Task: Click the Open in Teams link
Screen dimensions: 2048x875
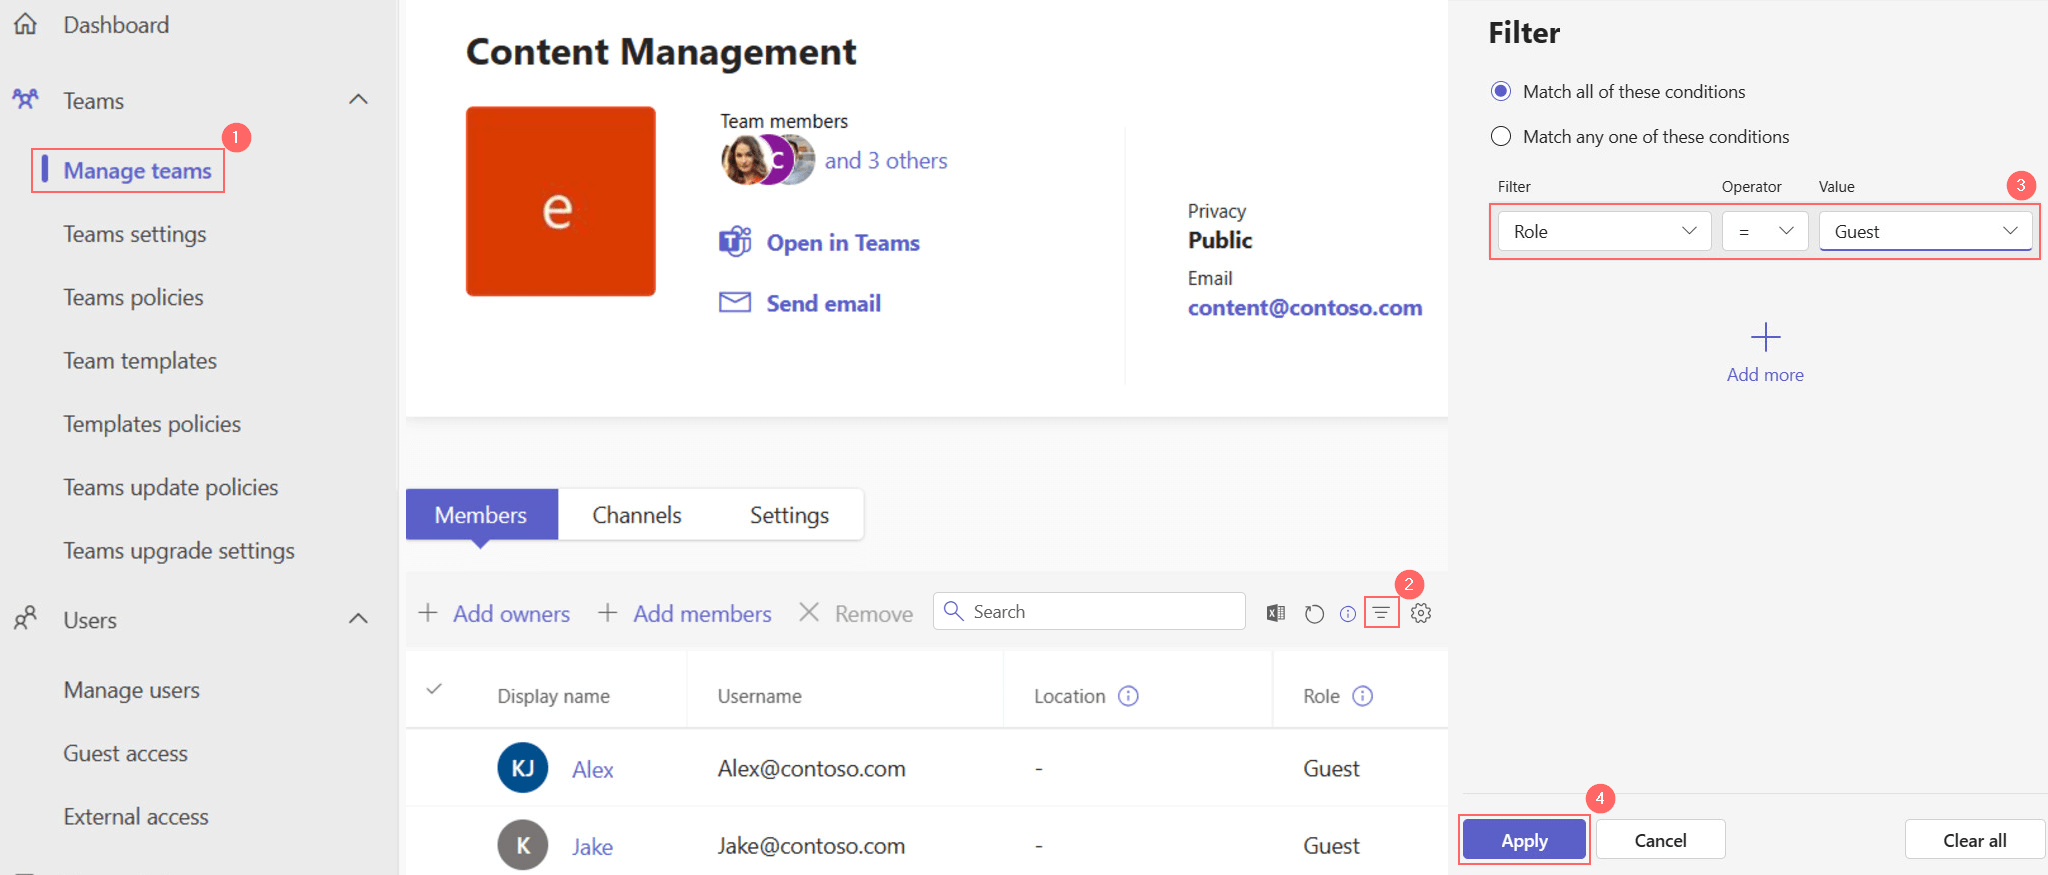Action: (x=843, y=242)
